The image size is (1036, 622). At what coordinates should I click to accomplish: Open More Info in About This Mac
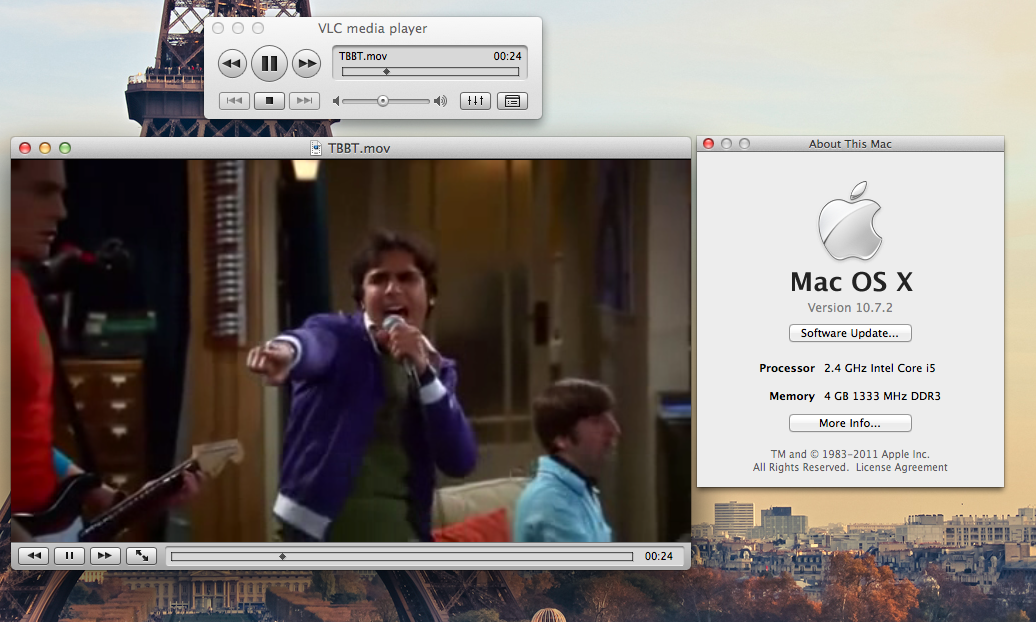(850, 423)
